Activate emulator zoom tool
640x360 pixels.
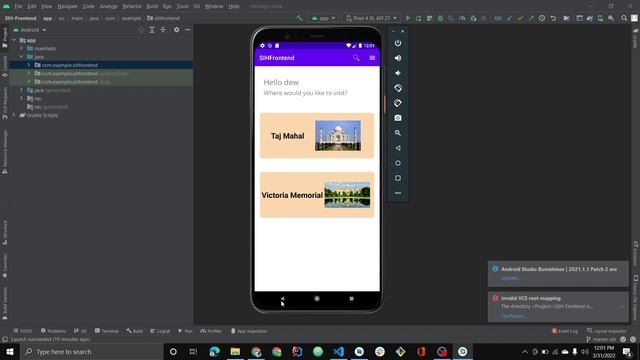point(398,133)
